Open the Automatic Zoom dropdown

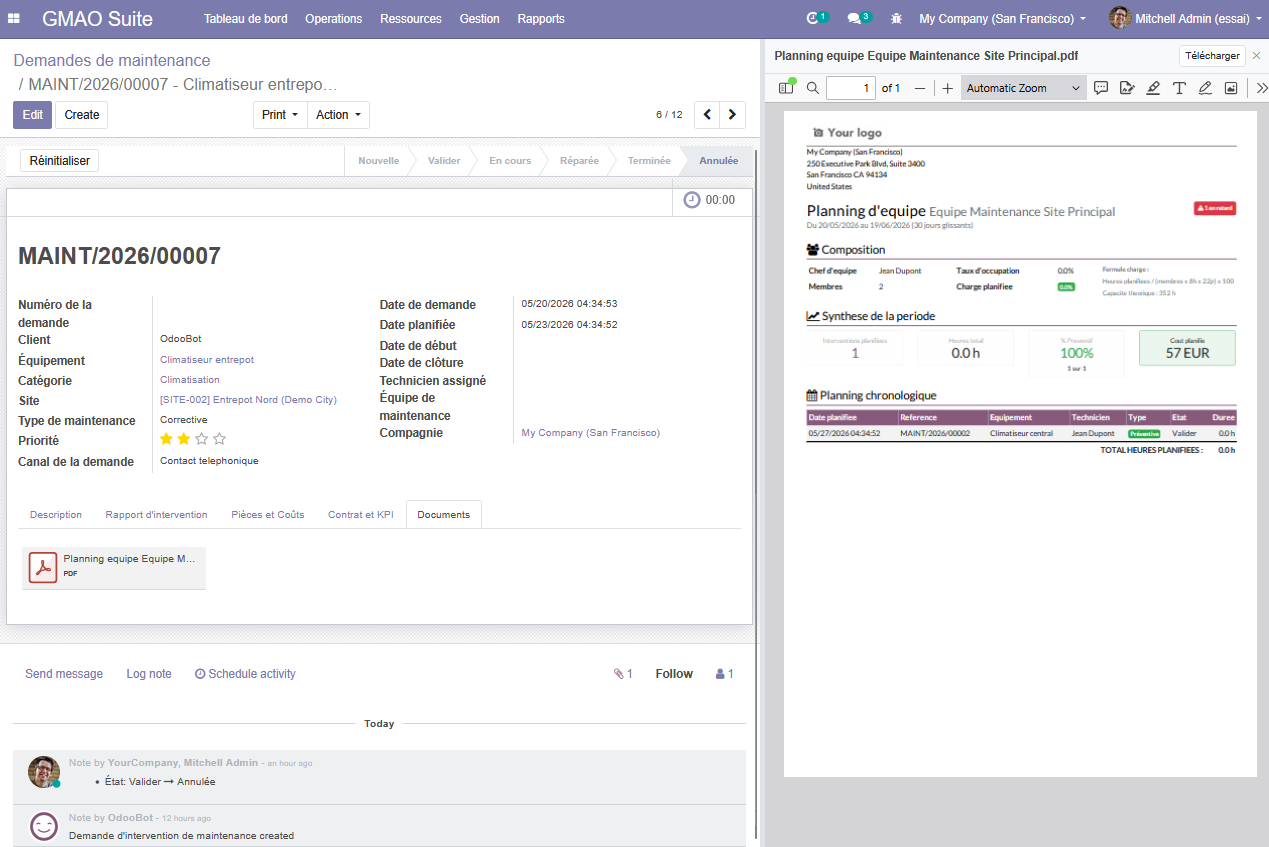[1024, 88]
